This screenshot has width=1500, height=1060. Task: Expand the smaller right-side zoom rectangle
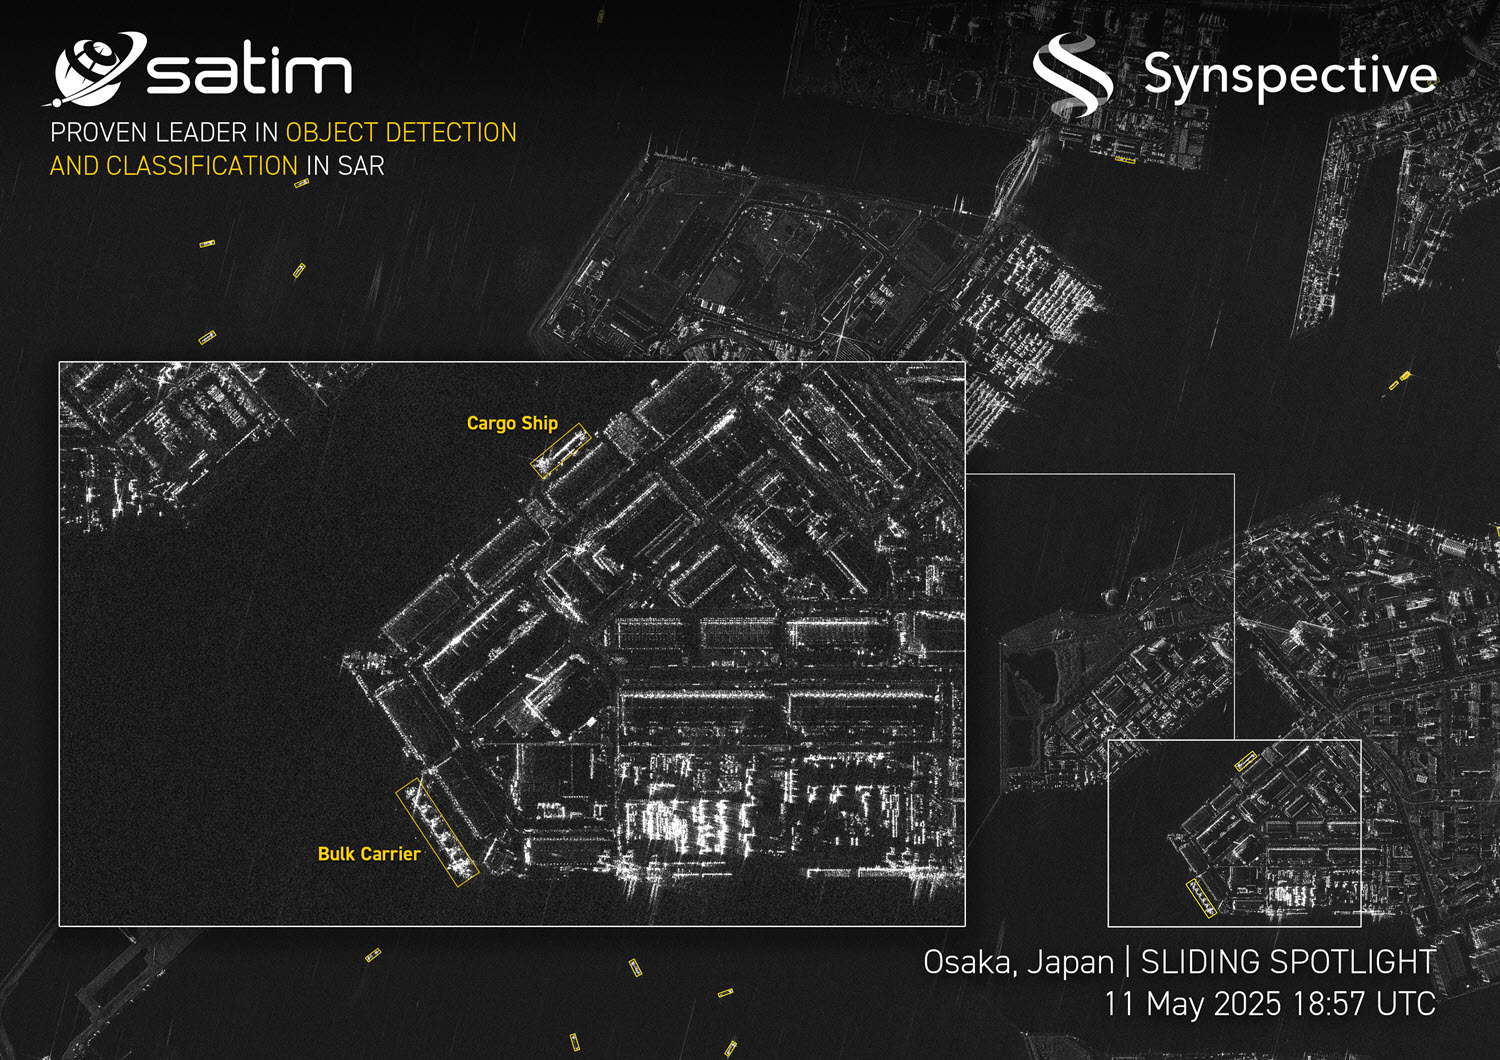pos(1235,835)
